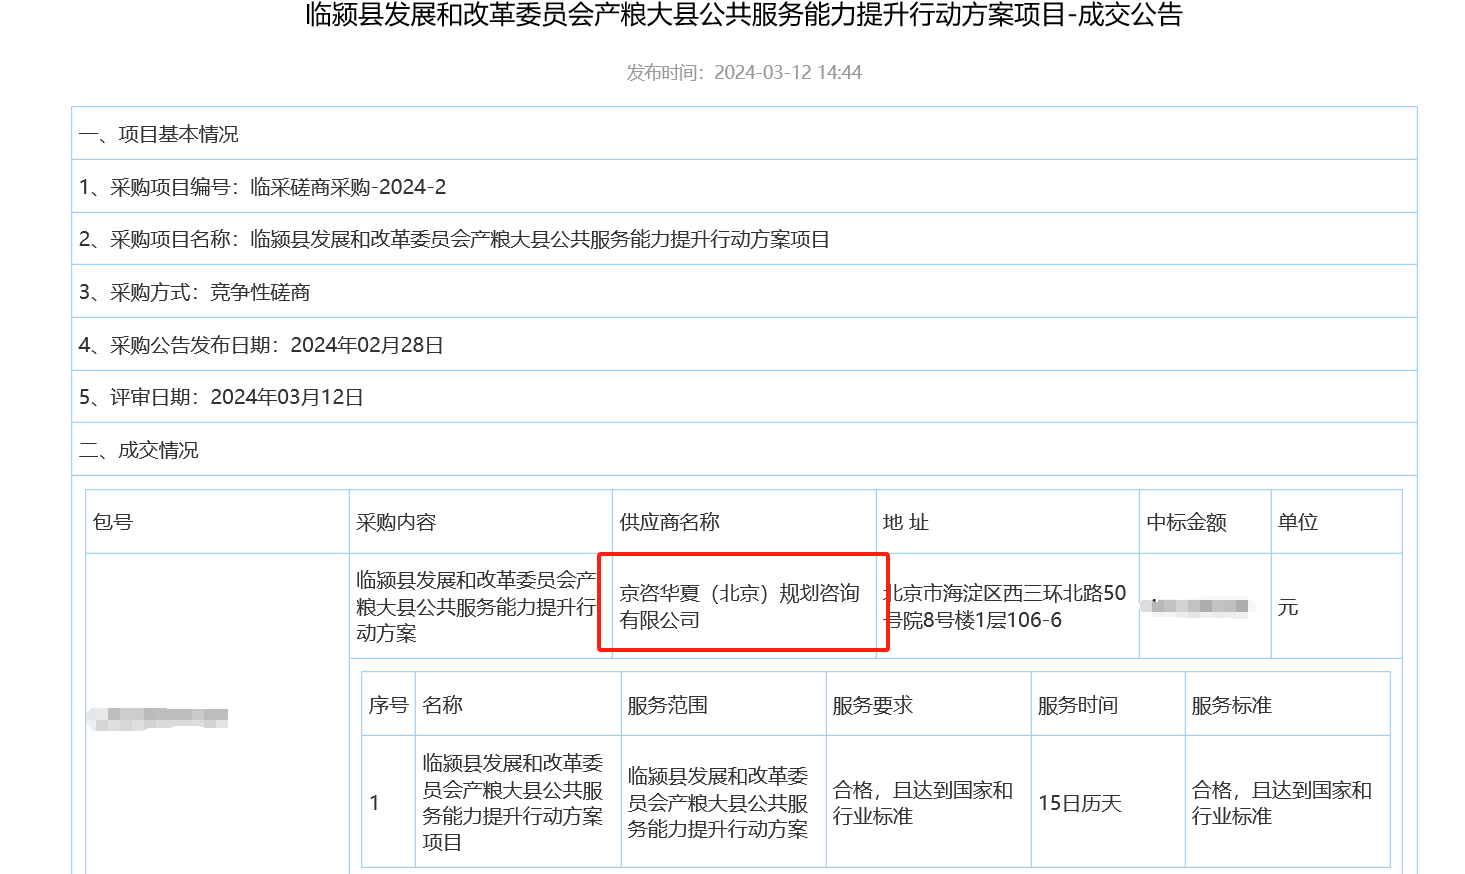Click the 地 址 column header
This screenshot has height=874, width=1465.
1008,522
